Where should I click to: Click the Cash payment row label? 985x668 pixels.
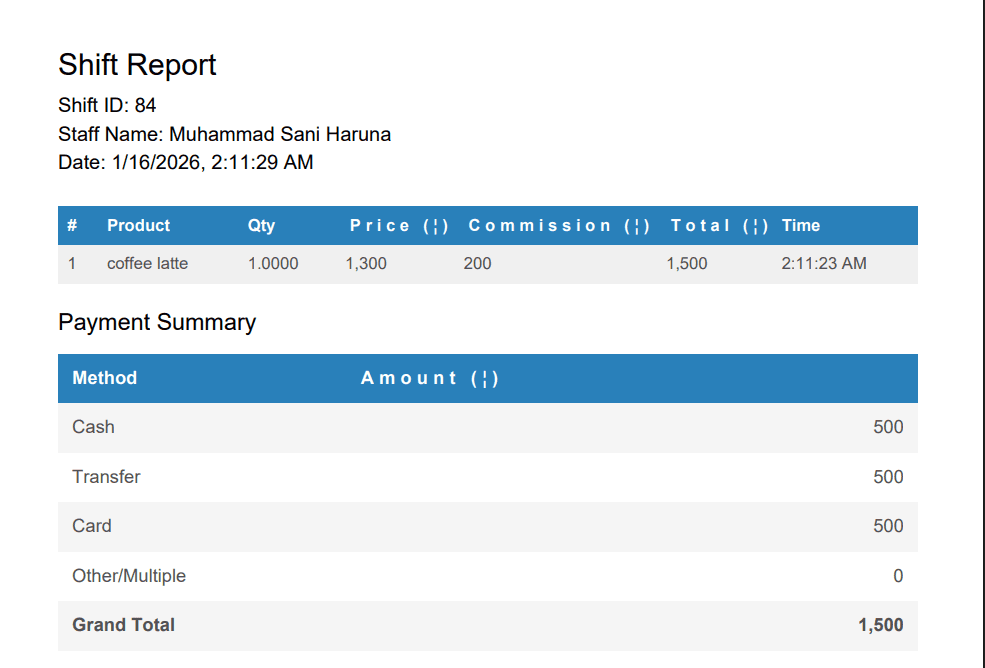tap(93, 427)
